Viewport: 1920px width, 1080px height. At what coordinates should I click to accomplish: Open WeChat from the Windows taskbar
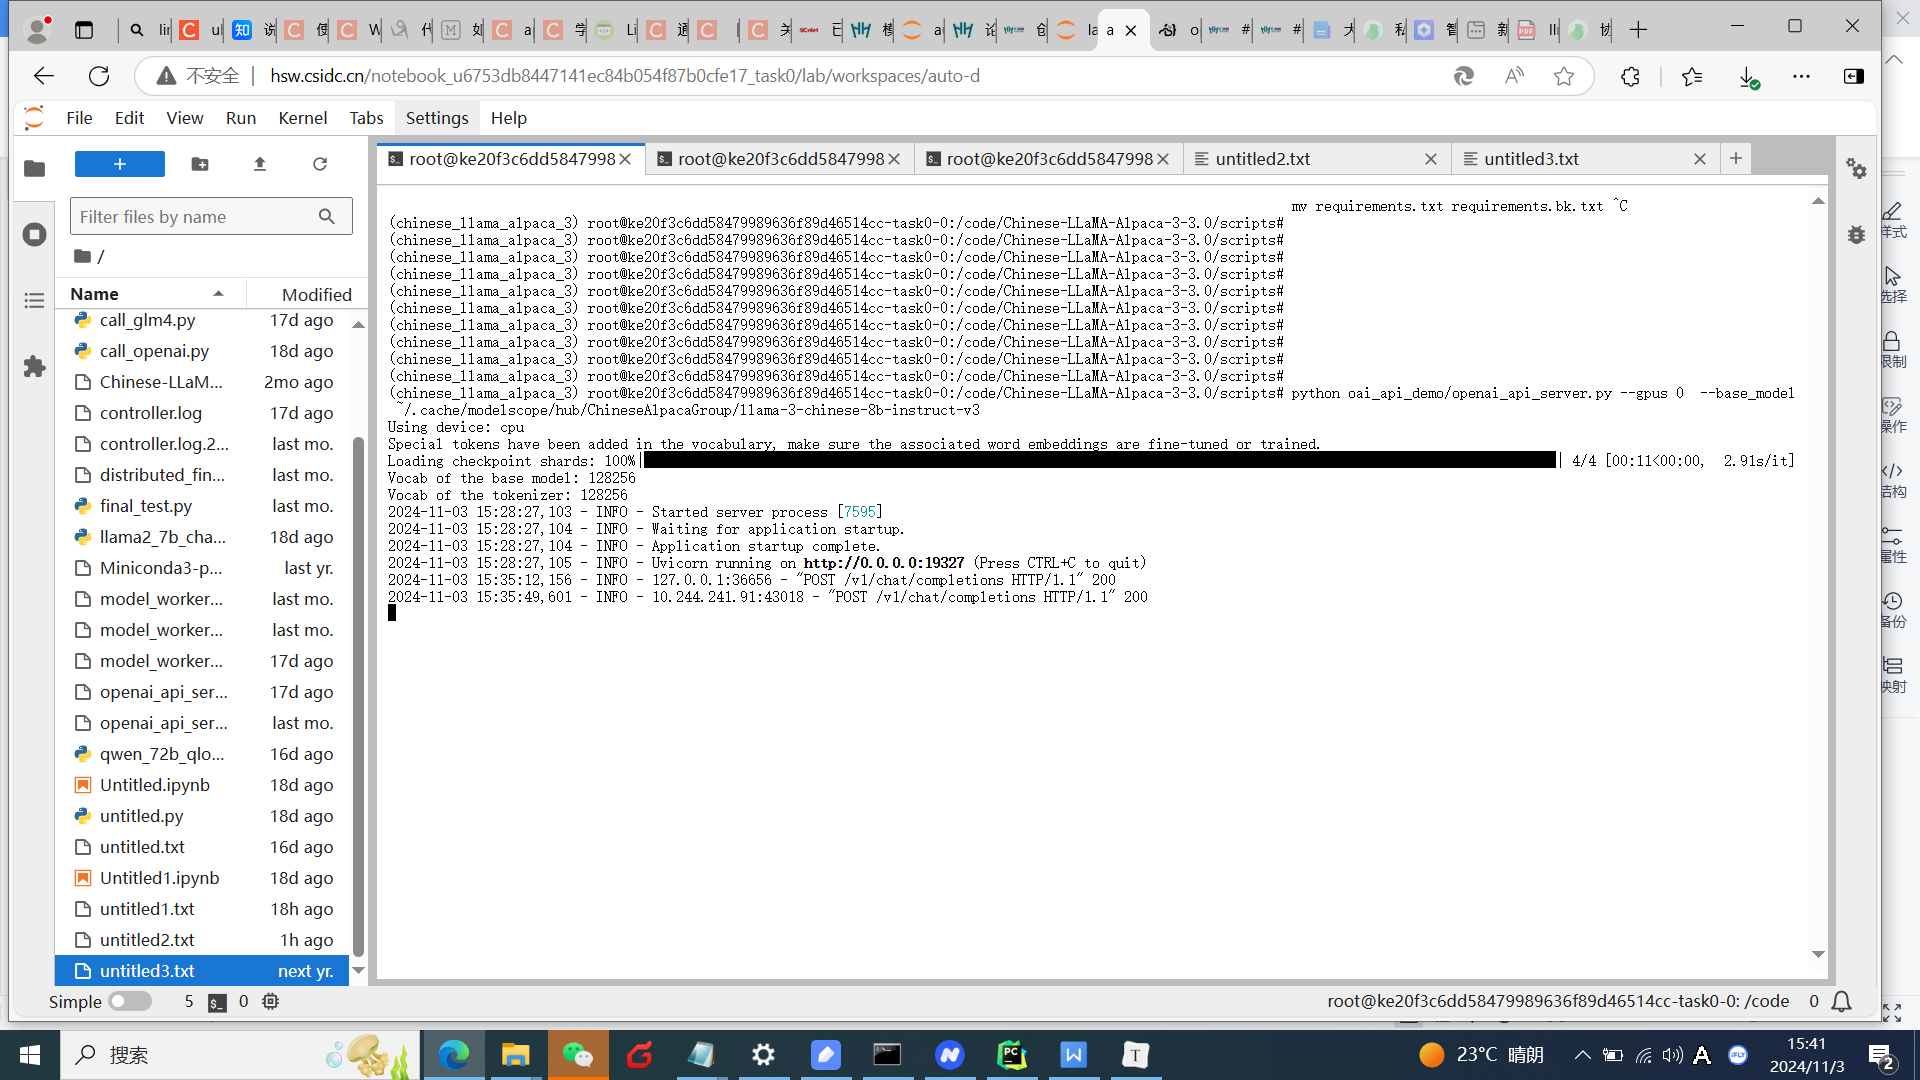click(577, 1055)
